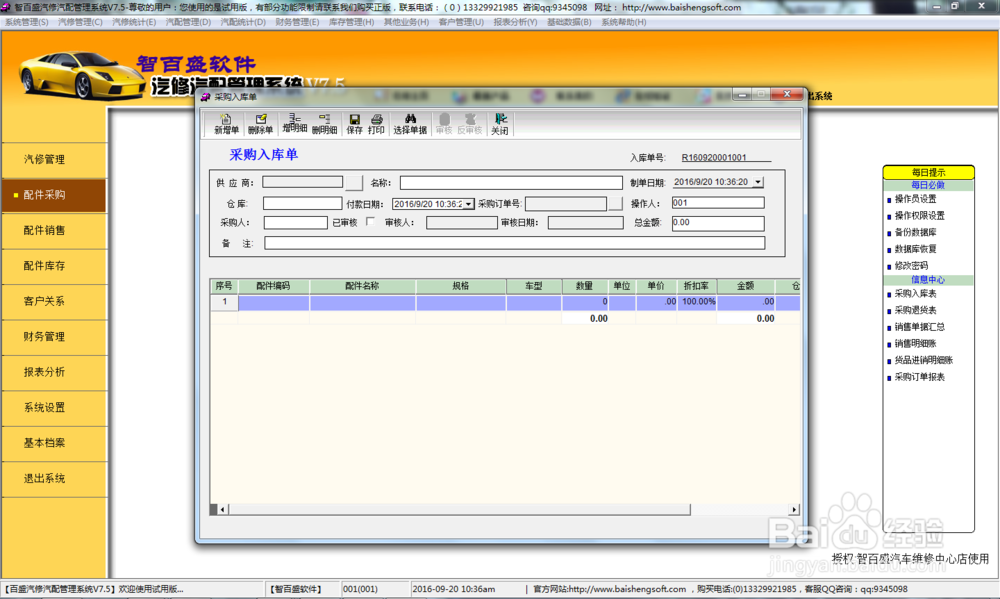Viewport: 1000px width, 599px height.
Task: Click the grid's horizontal scrollbar right arrow
Action: pos(794,509)
